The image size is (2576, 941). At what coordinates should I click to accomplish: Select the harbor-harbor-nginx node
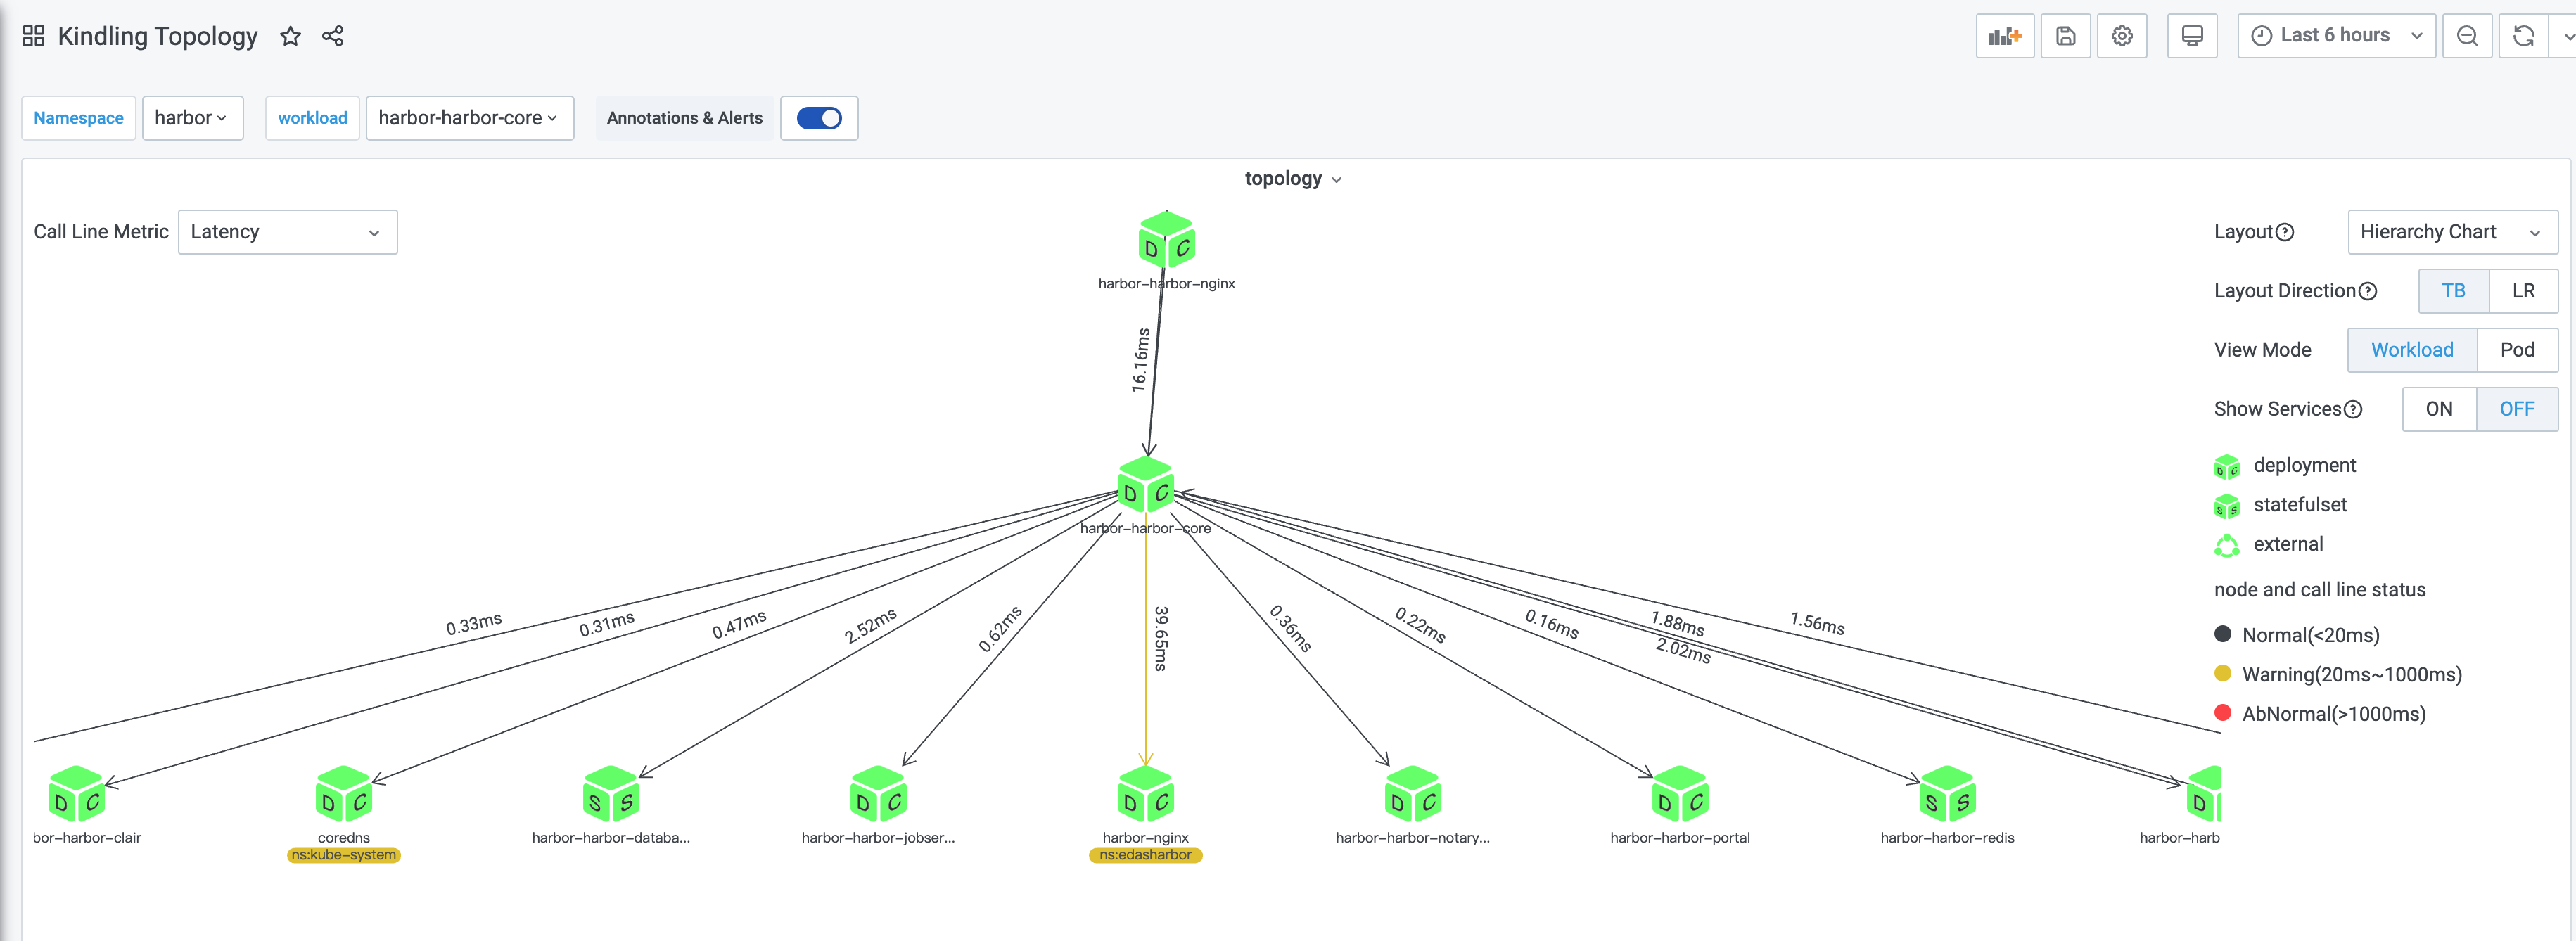tap(1166, 240)
